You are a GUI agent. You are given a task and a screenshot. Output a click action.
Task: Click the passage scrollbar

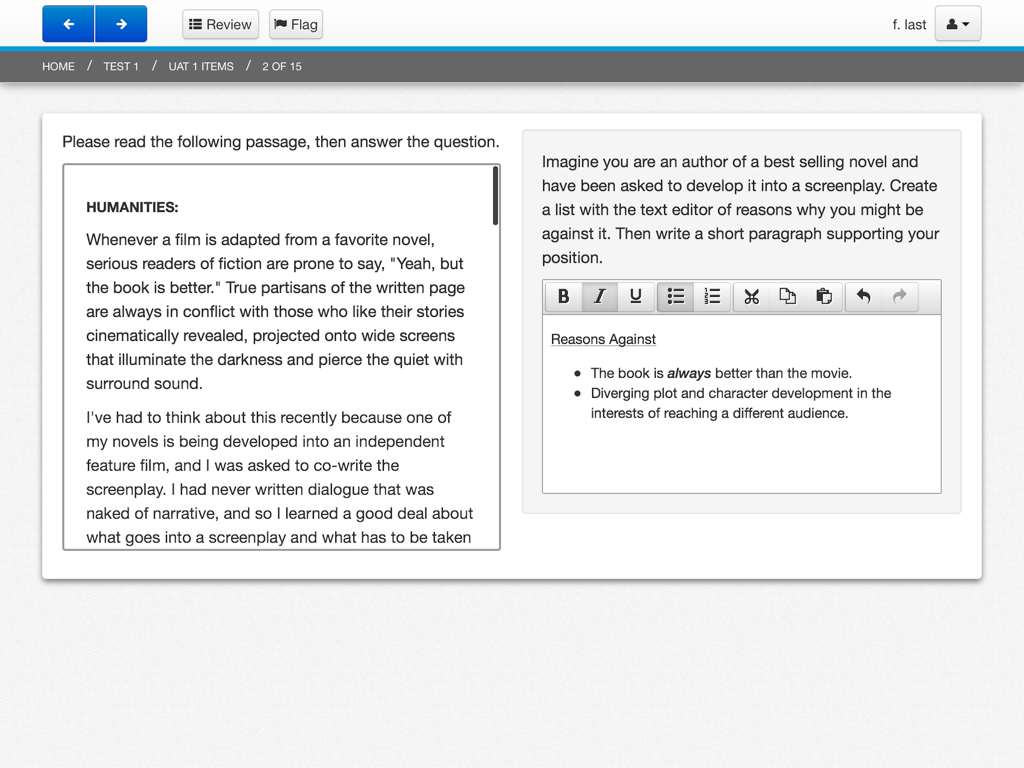tap(495, 195)
